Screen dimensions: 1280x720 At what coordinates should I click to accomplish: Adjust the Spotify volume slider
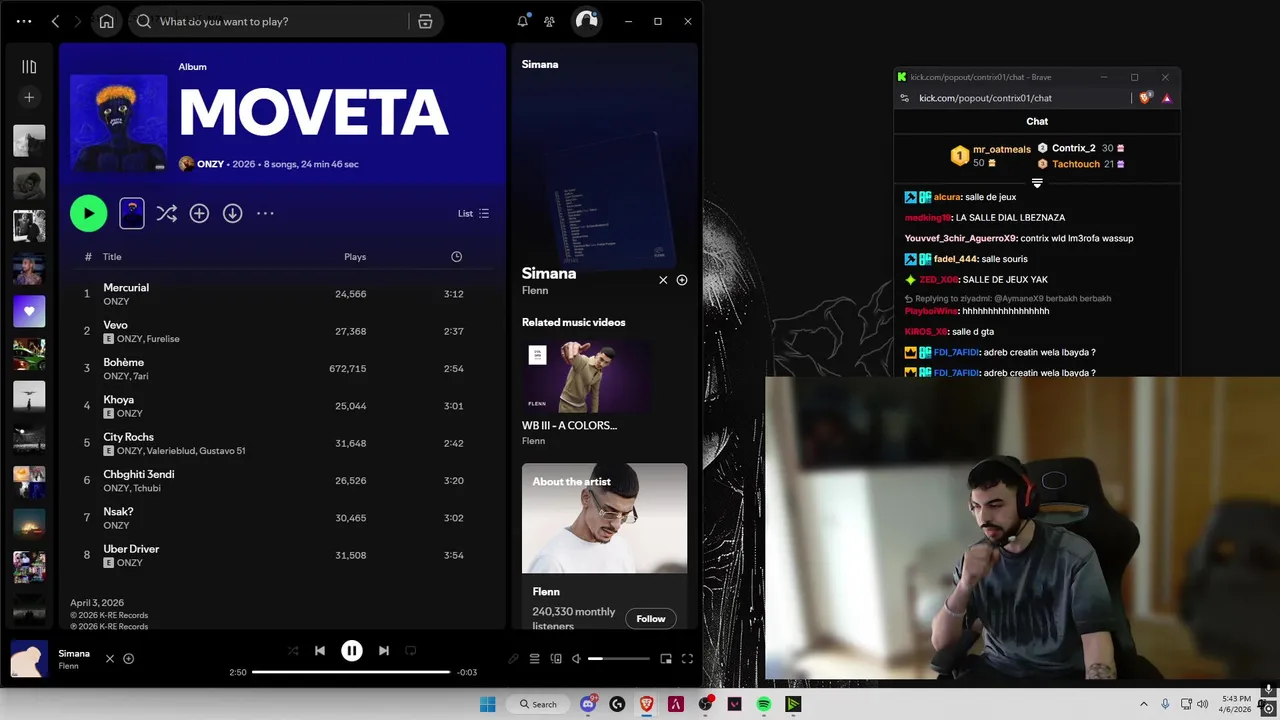pos(619,658)
